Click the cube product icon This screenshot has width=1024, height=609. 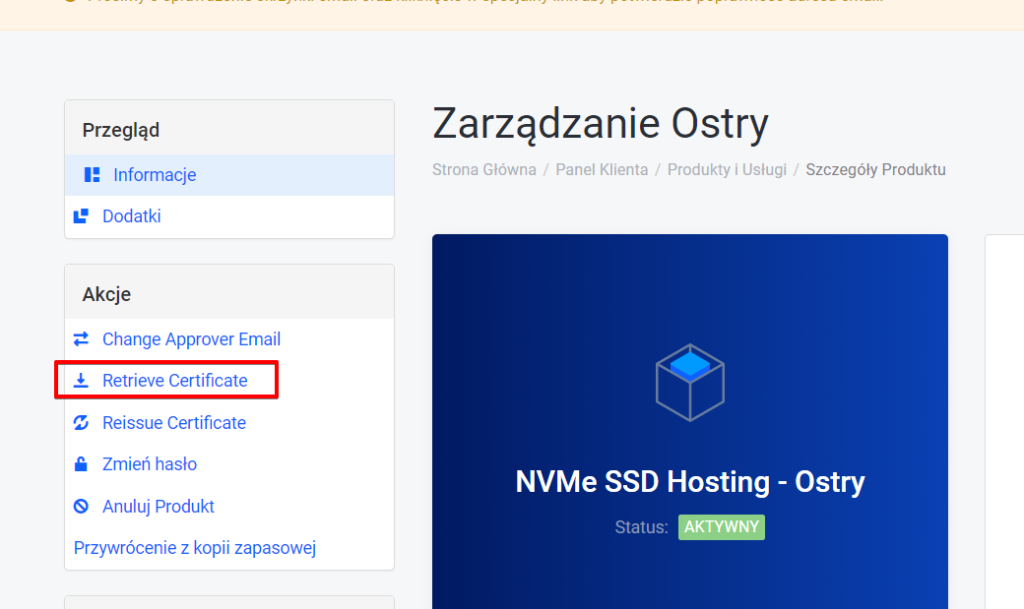tap(690, 383)
